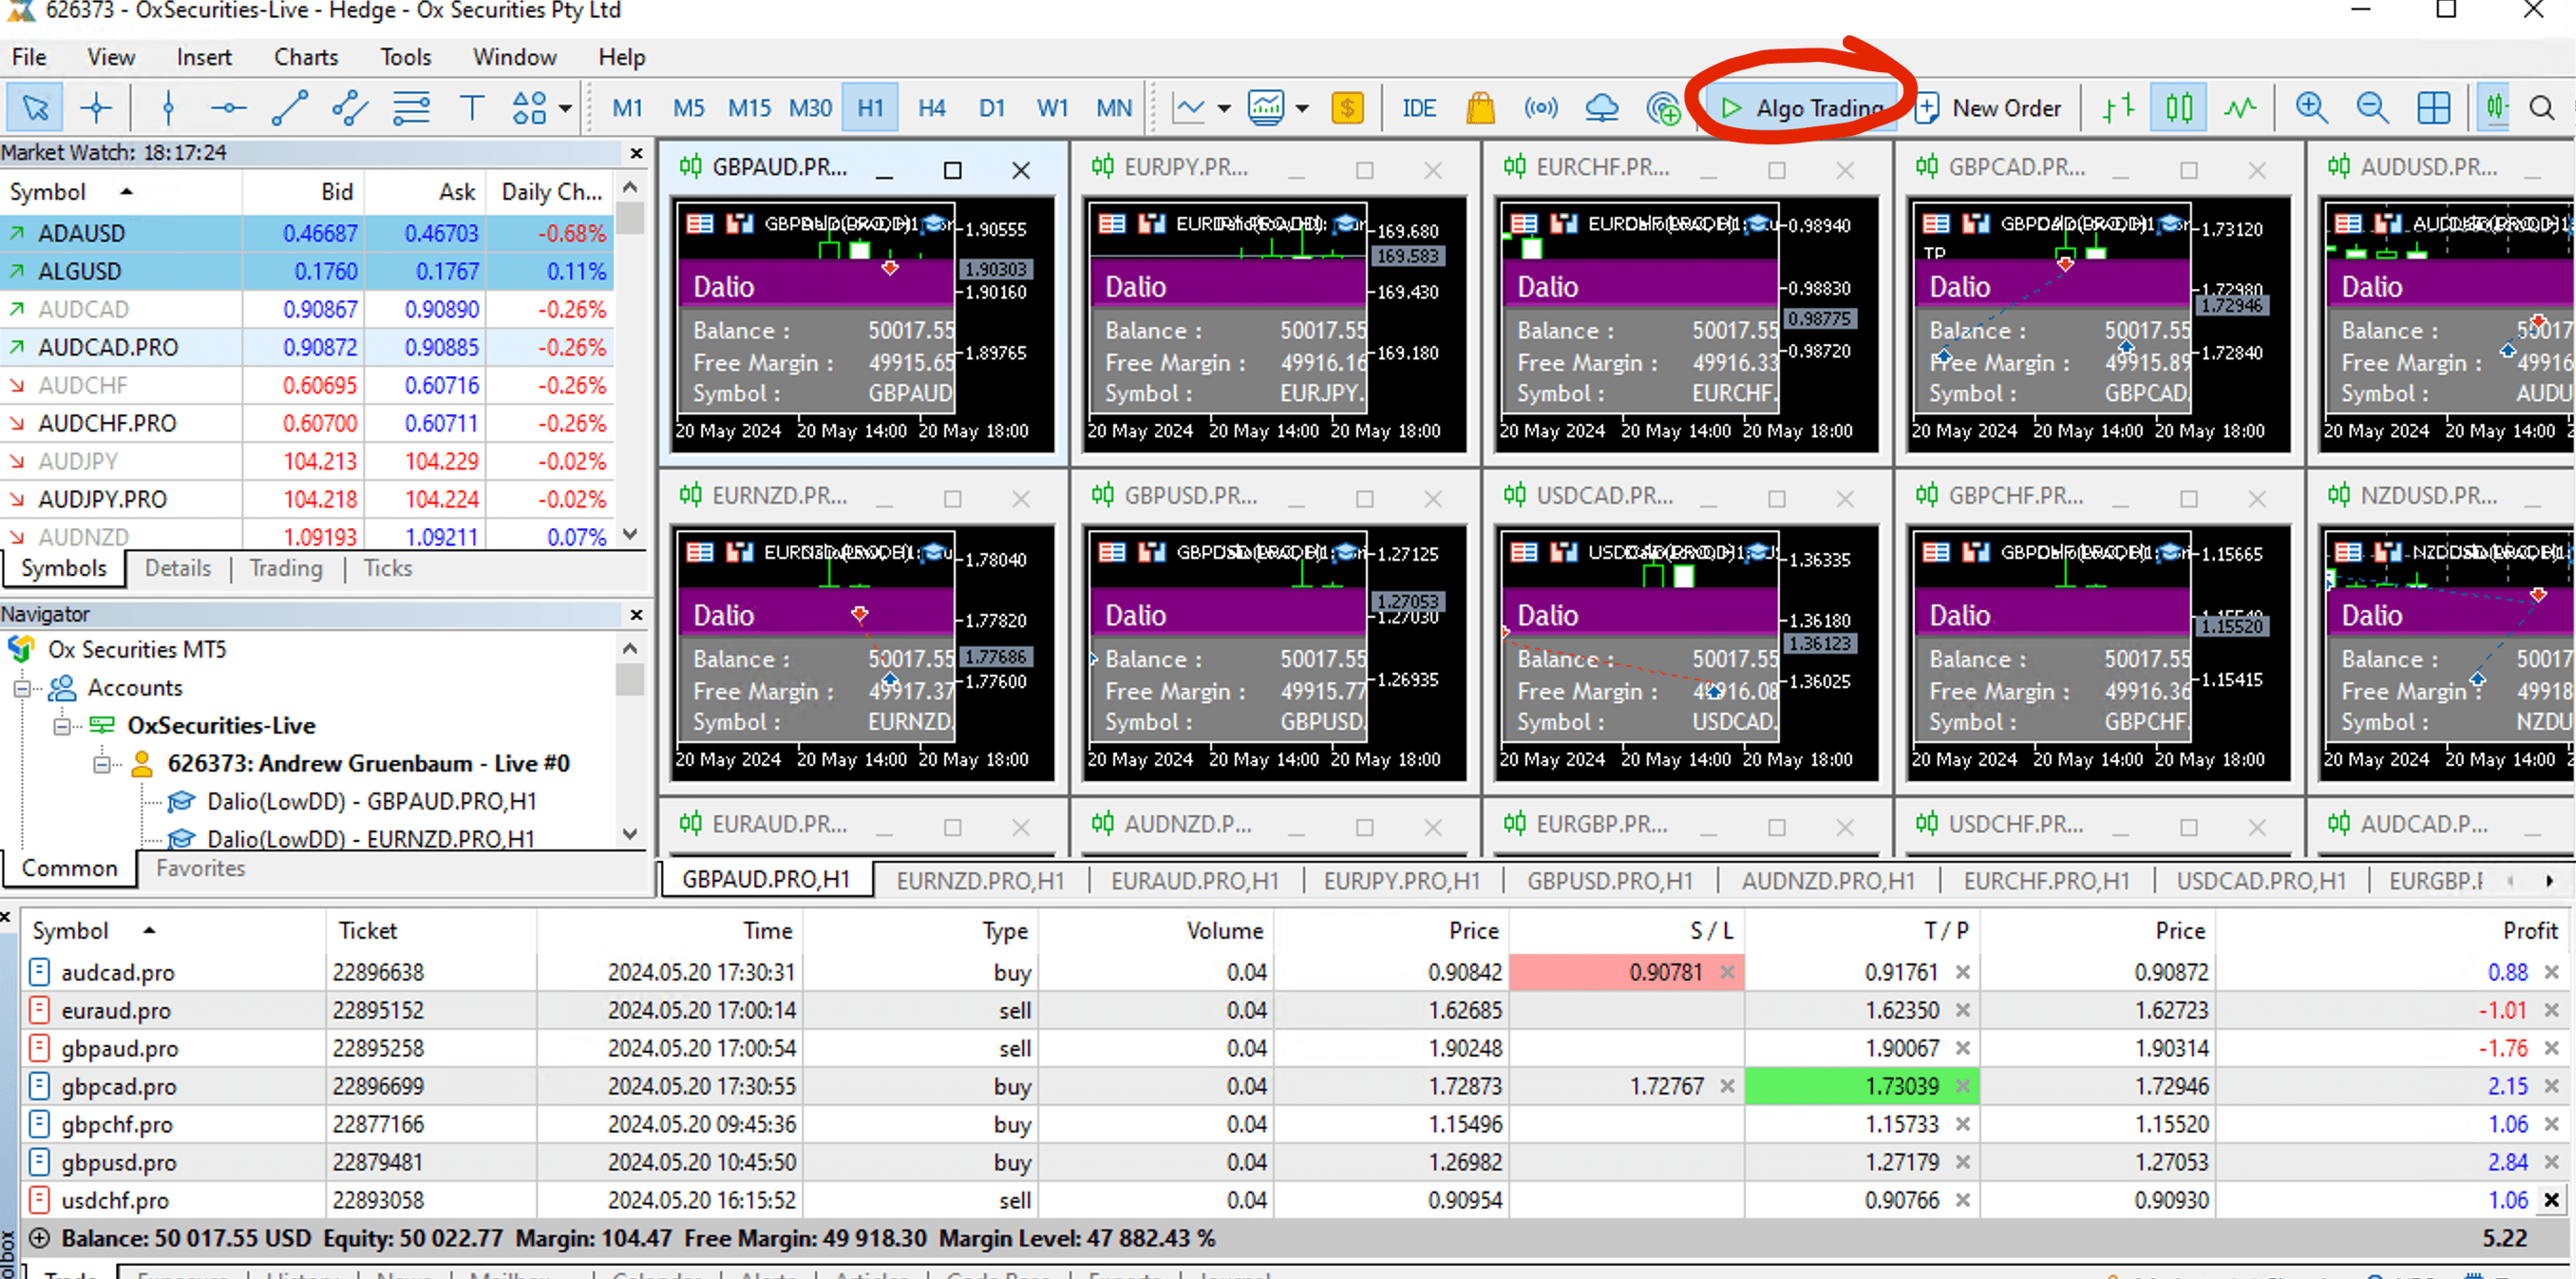Click the green T/P cell of gbpcad.pro

[x=1860, y=1086]
